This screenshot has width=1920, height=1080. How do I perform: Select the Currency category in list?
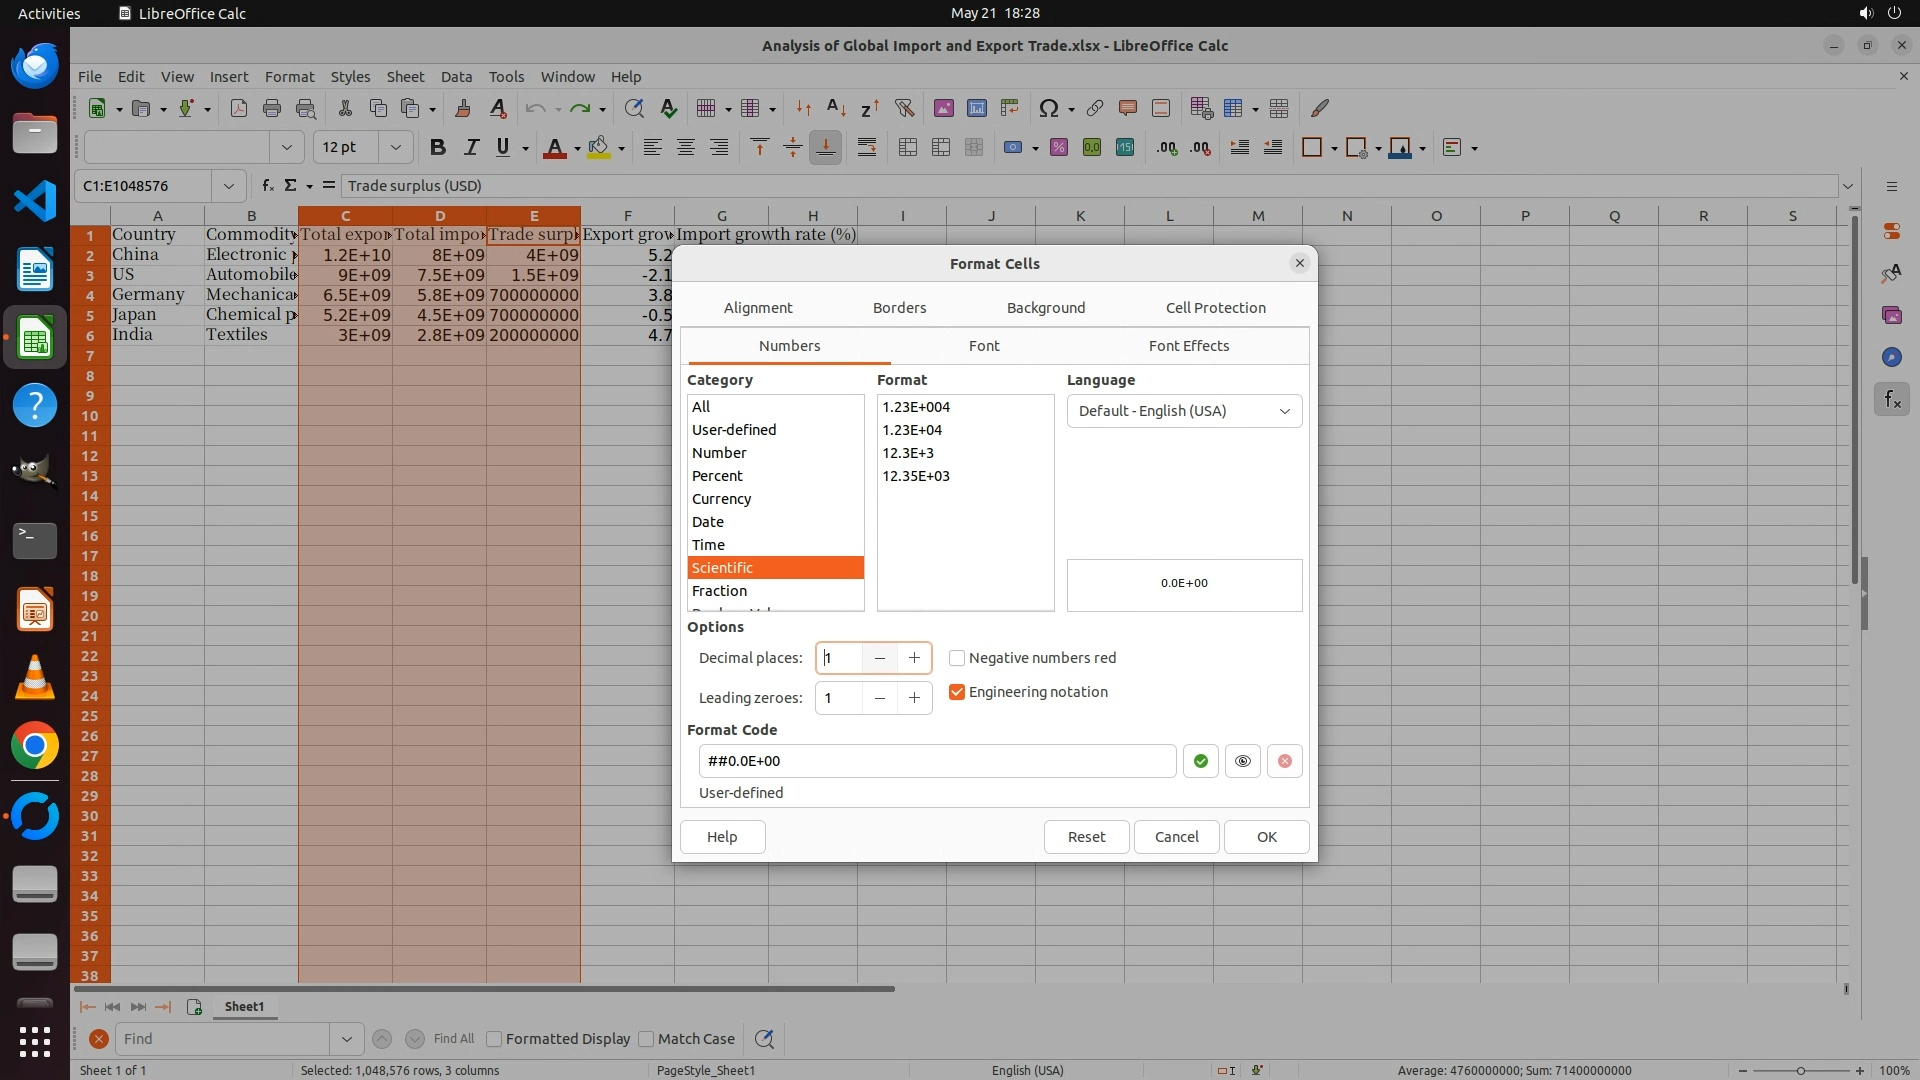(721, 499)
